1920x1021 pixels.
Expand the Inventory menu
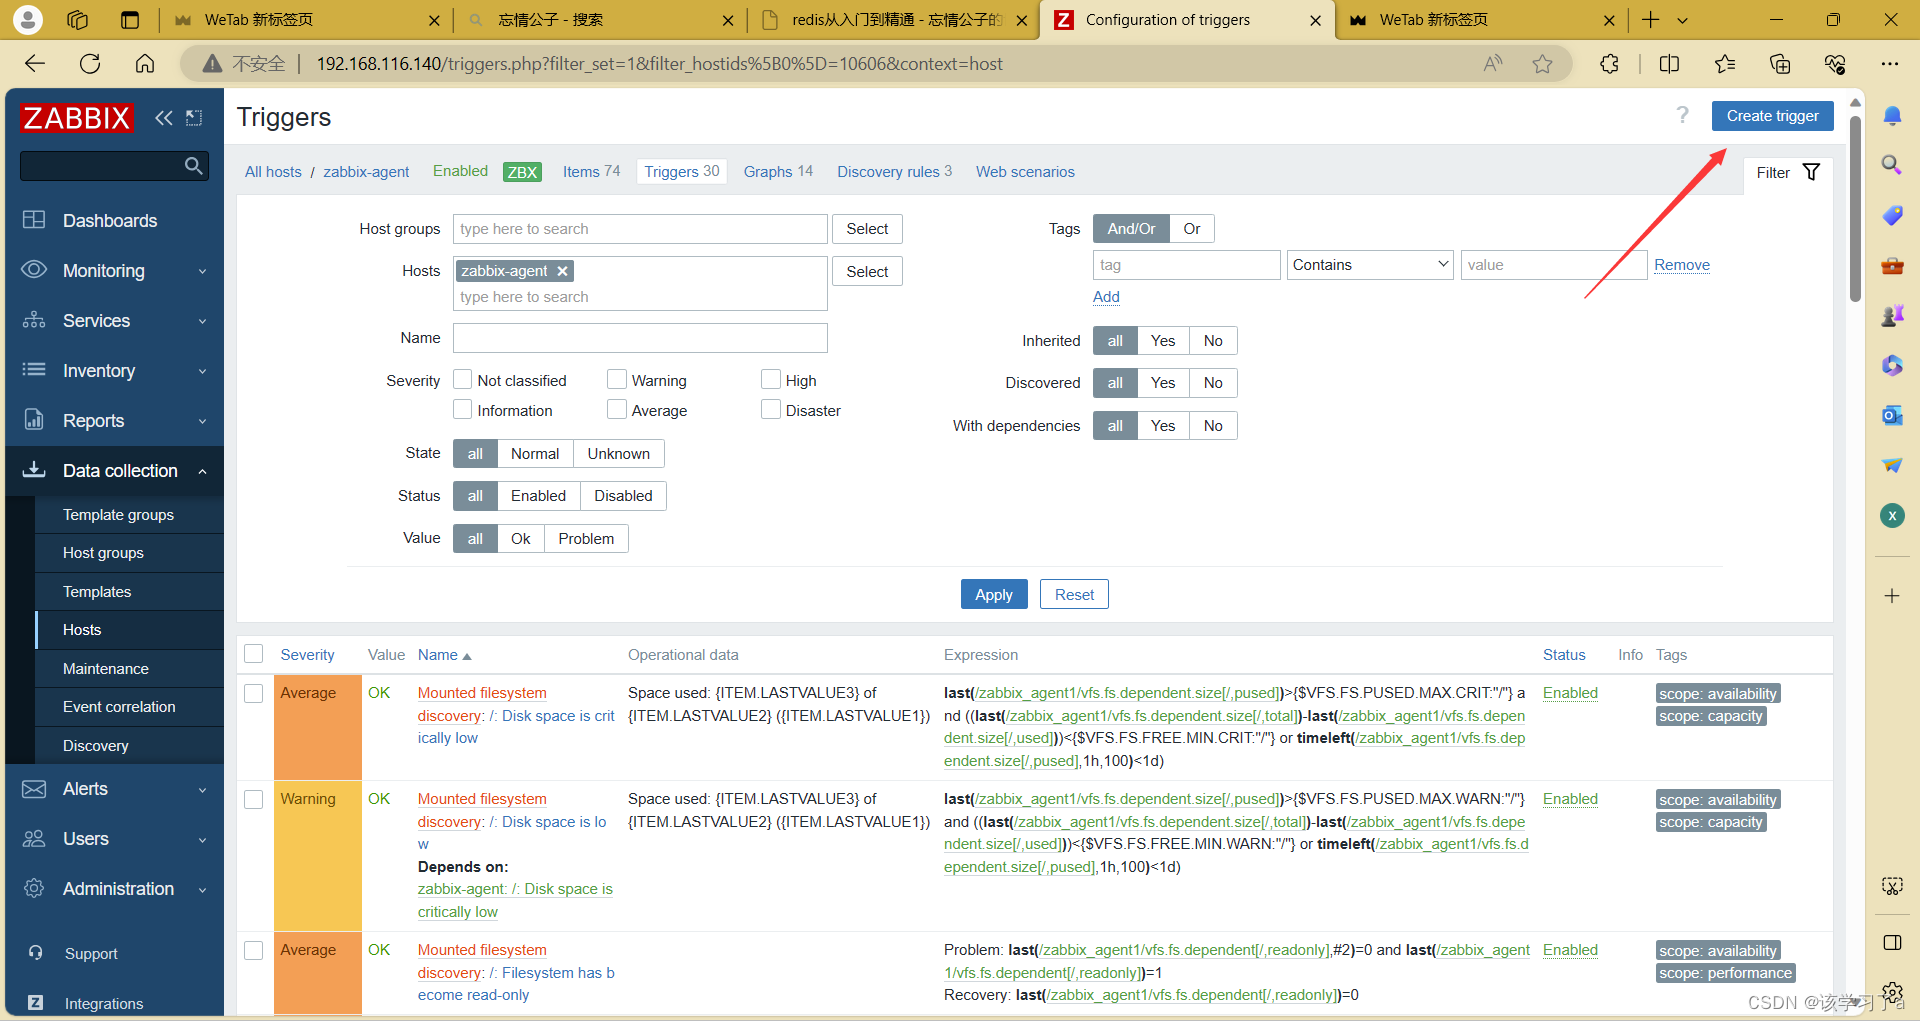pyautogui.click(x=115, y=371)
